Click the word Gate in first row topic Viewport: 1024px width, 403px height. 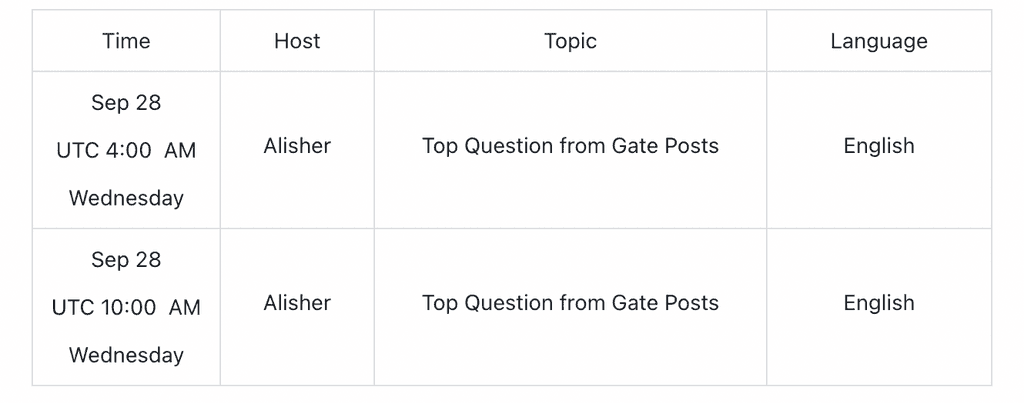[634, 146]
